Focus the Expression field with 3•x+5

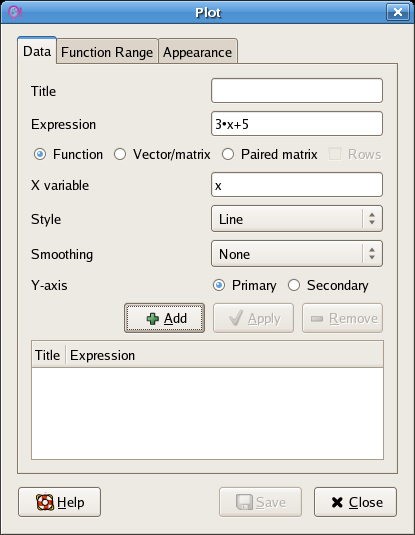(x=297, y=124)
